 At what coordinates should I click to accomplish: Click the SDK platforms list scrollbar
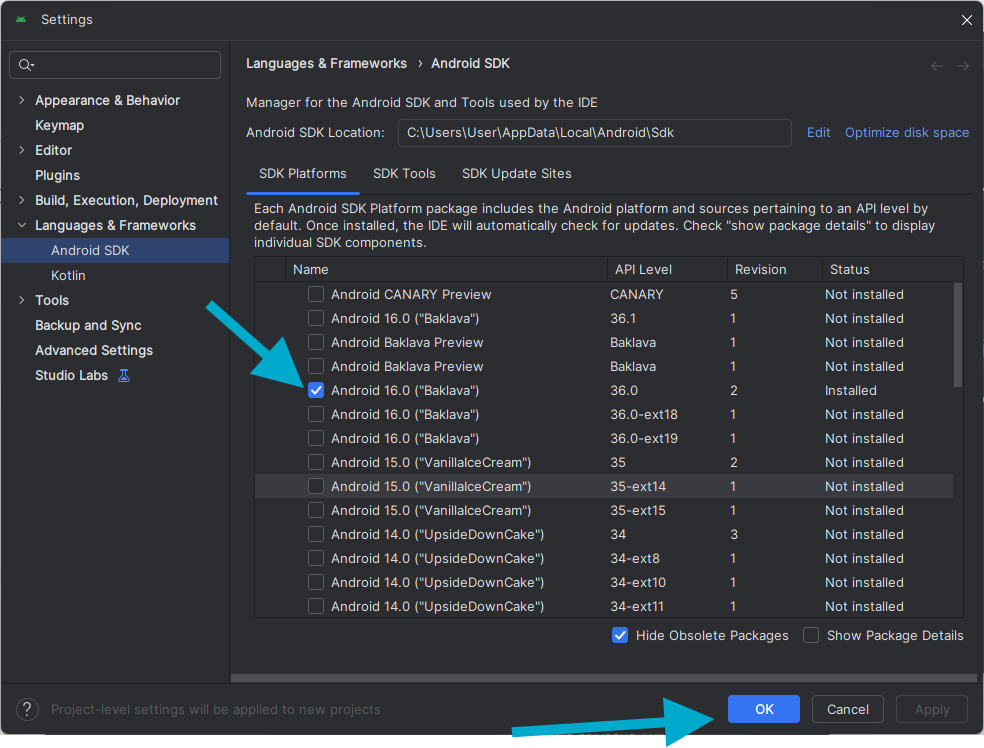pyautogui.click(x=958, y=335)
